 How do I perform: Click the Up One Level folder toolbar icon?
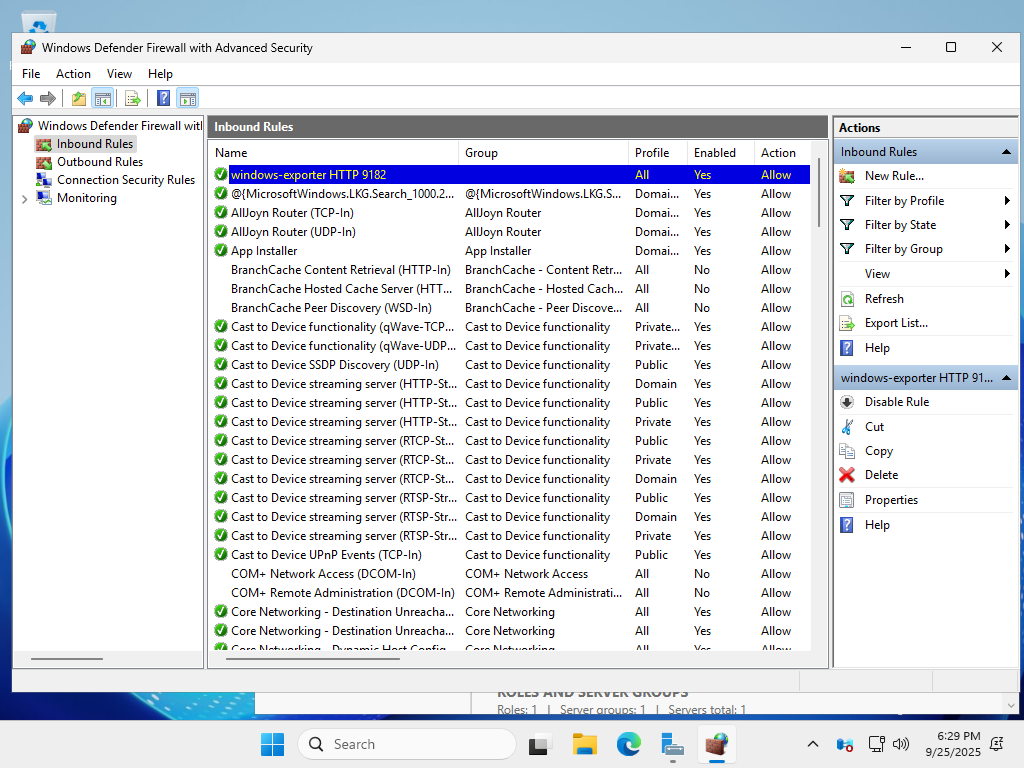[x=79, y=98]
